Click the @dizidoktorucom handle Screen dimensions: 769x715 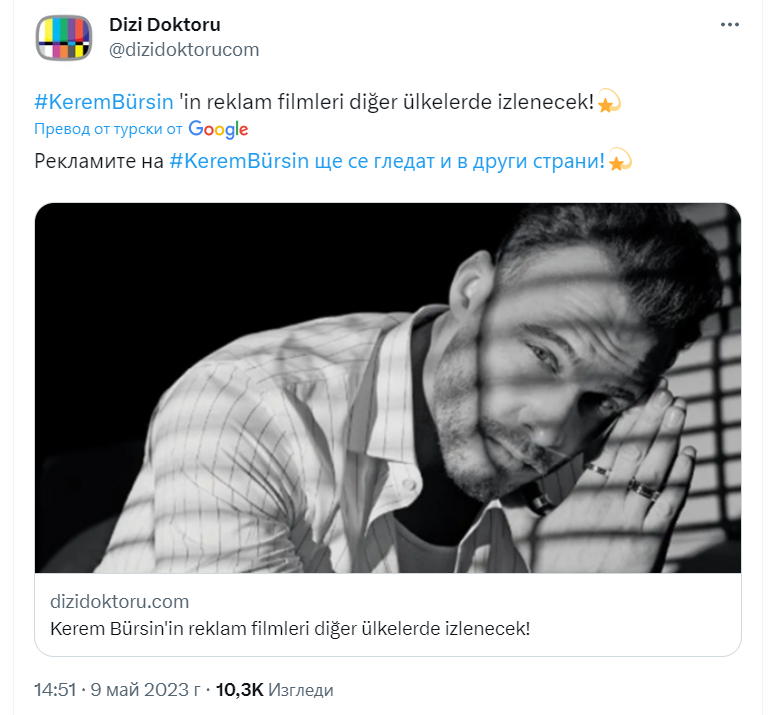click(183, 49)
